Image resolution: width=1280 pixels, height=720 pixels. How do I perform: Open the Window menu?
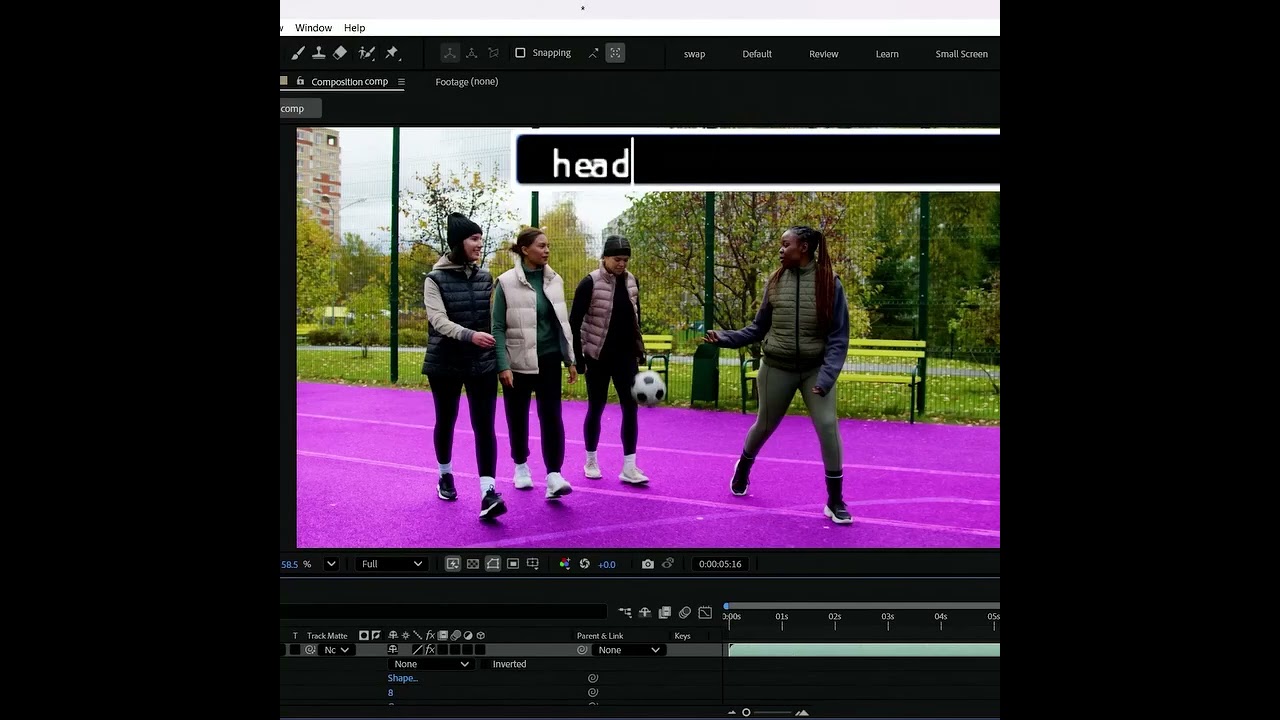click(x=313, y=28)
